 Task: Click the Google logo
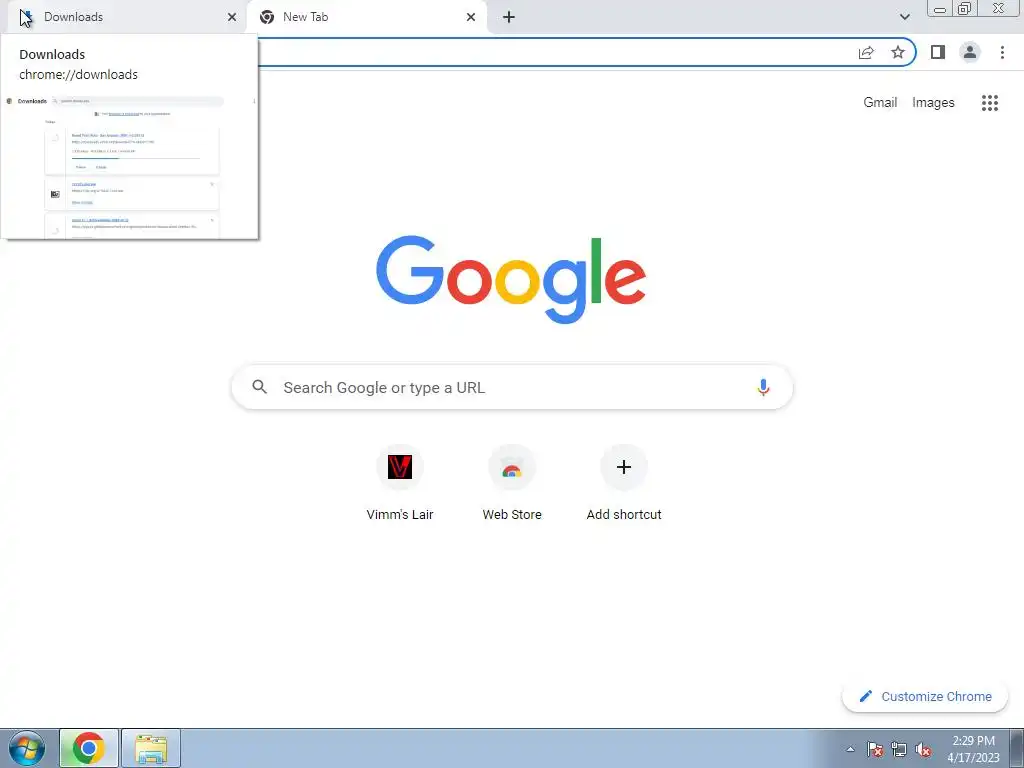(511, 280)
